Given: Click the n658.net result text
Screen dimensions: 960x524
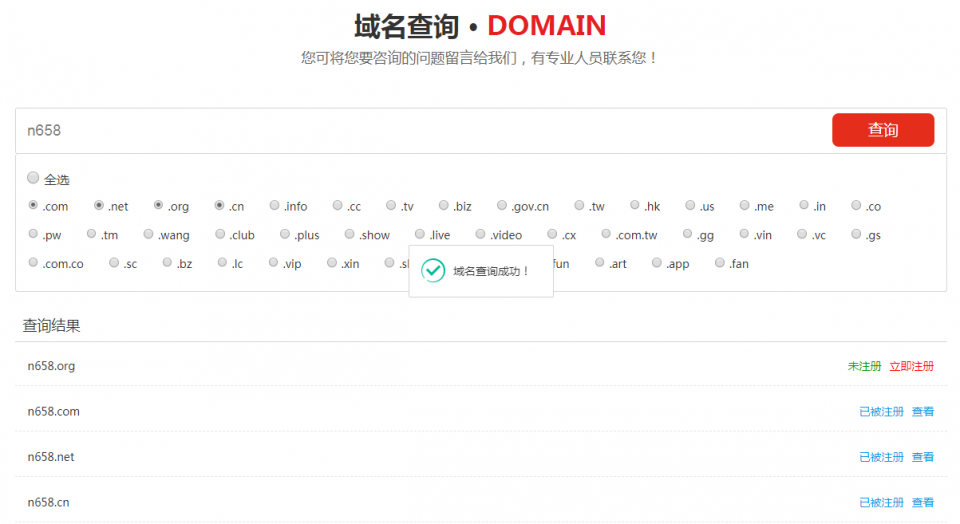Looking at the screenshot, I should click(x=51, y=457).
